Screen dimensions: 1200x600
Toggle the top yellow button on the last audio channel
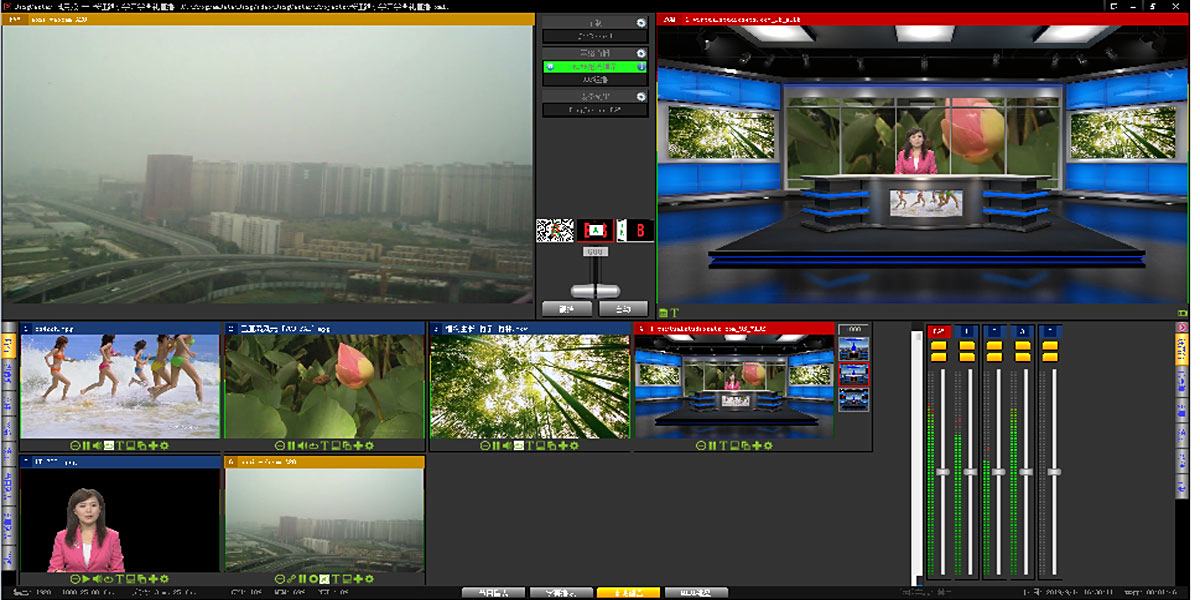pos(1050,345)
